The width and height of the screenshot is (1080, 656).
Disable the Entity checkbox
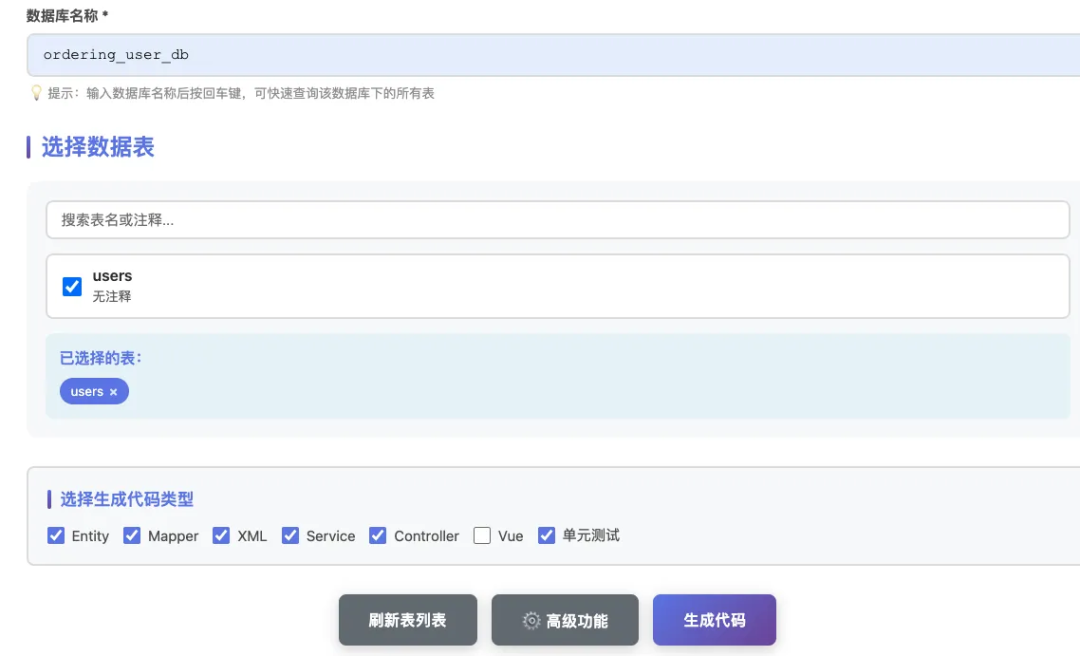pyautogui.click(x=56, y=536)
